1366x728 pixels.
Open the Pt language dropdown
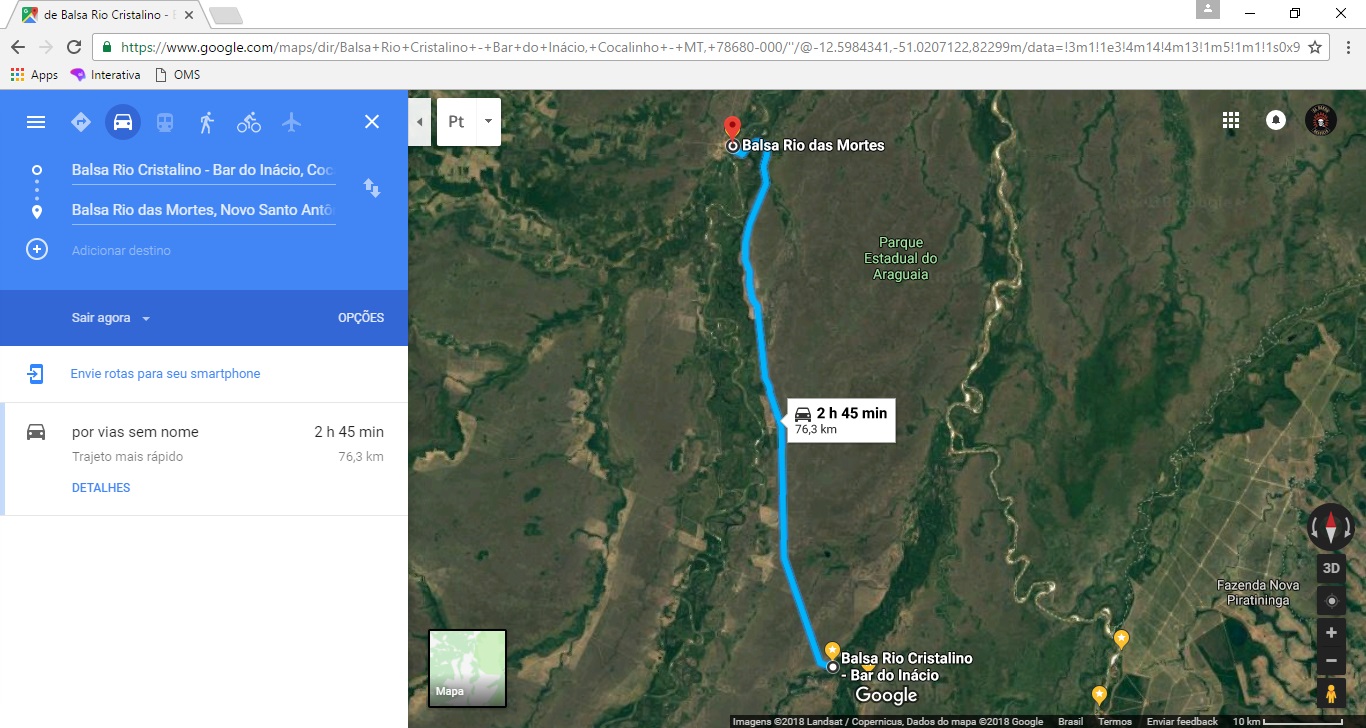[x=469, y=122]
